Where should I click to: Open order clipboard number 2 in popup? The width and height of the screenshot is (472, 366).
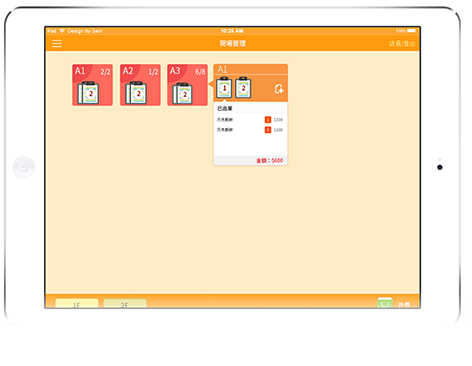[x=243, y=87]
